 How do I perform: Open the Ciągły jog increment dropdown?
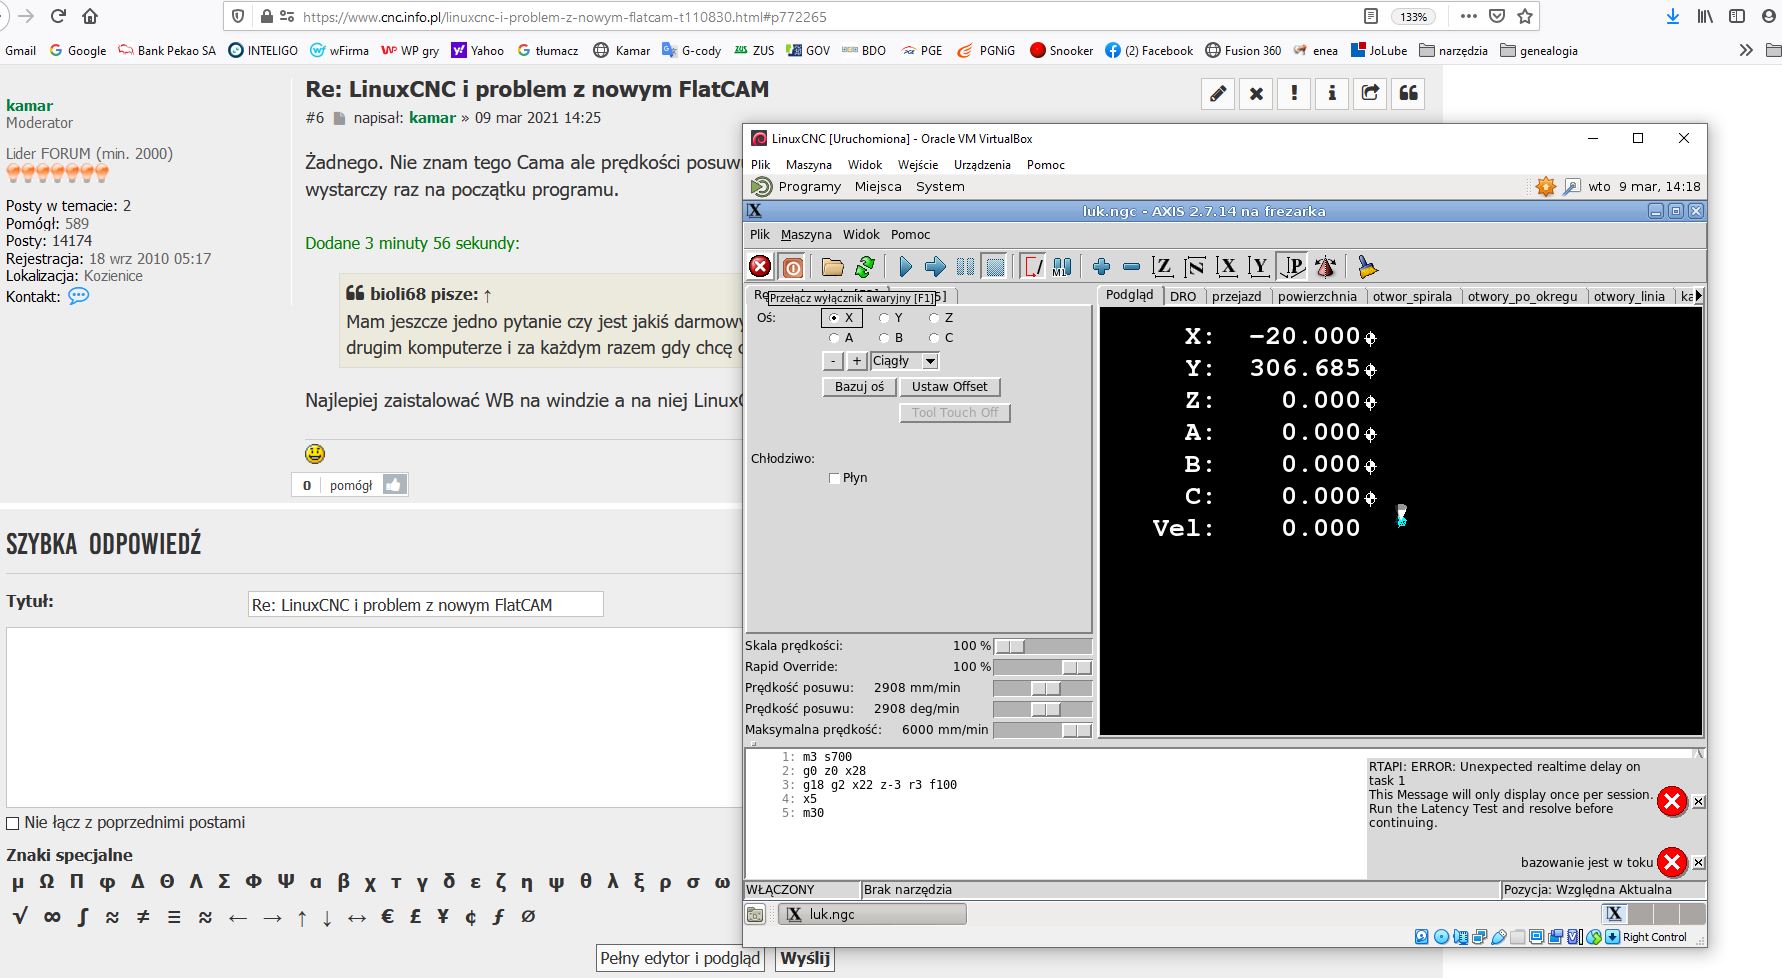pos(930,361)
